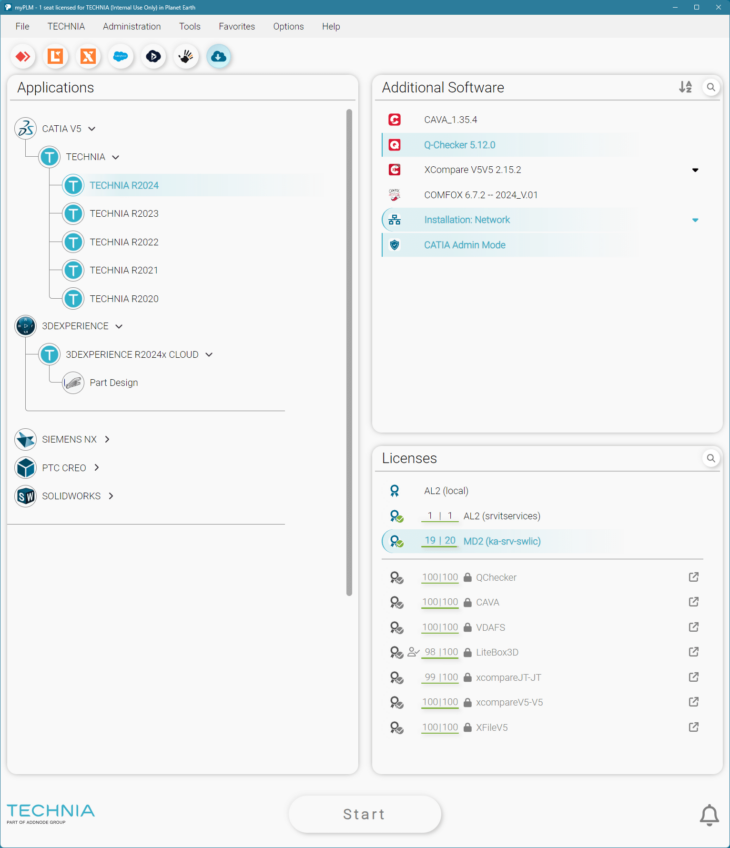730x848 pixels.
Task: Expand the SIEMENS NX node
Action: (107, 439)
